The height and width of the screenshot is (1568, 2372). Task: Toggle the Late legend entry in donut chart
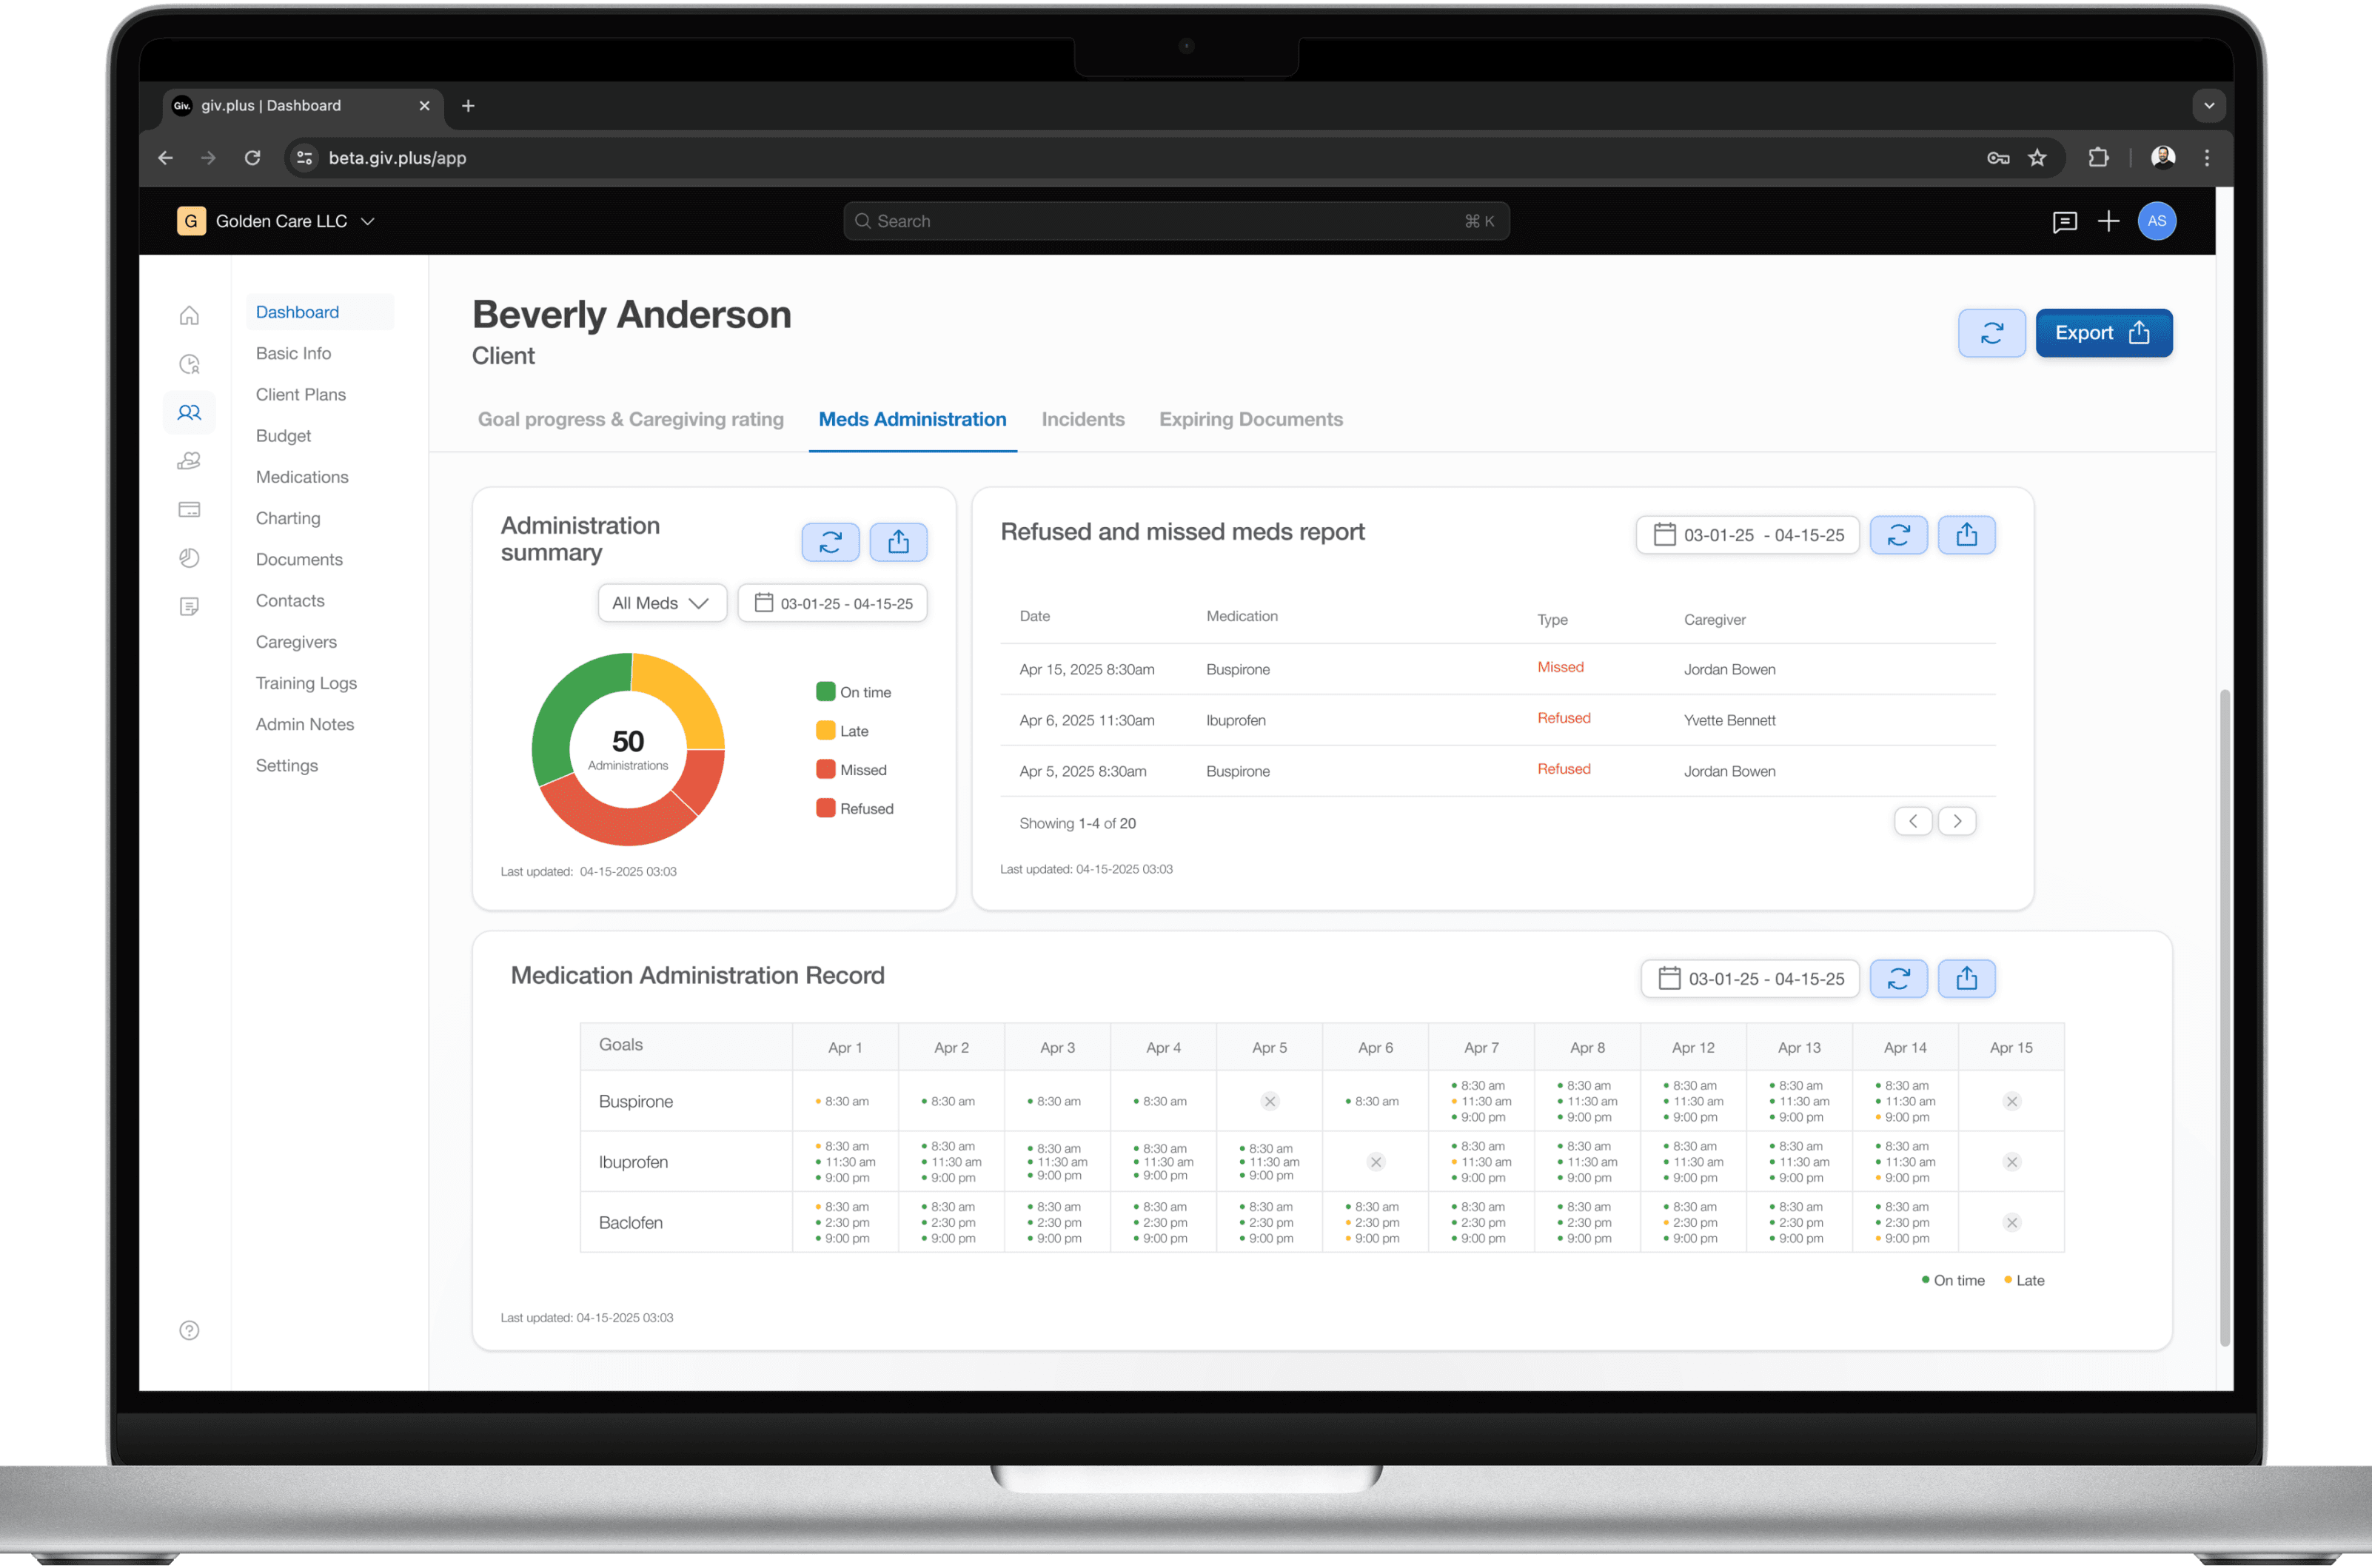[843, 731]
